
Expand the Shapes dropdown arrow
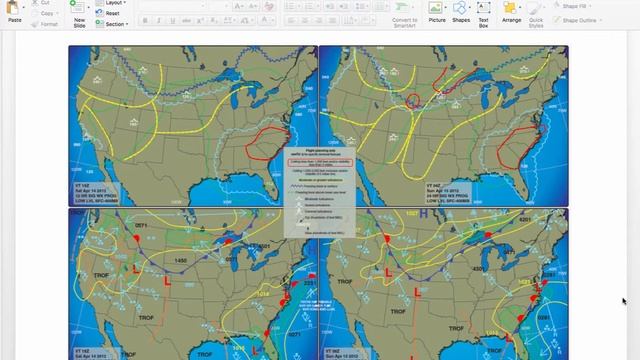[470, 7]
